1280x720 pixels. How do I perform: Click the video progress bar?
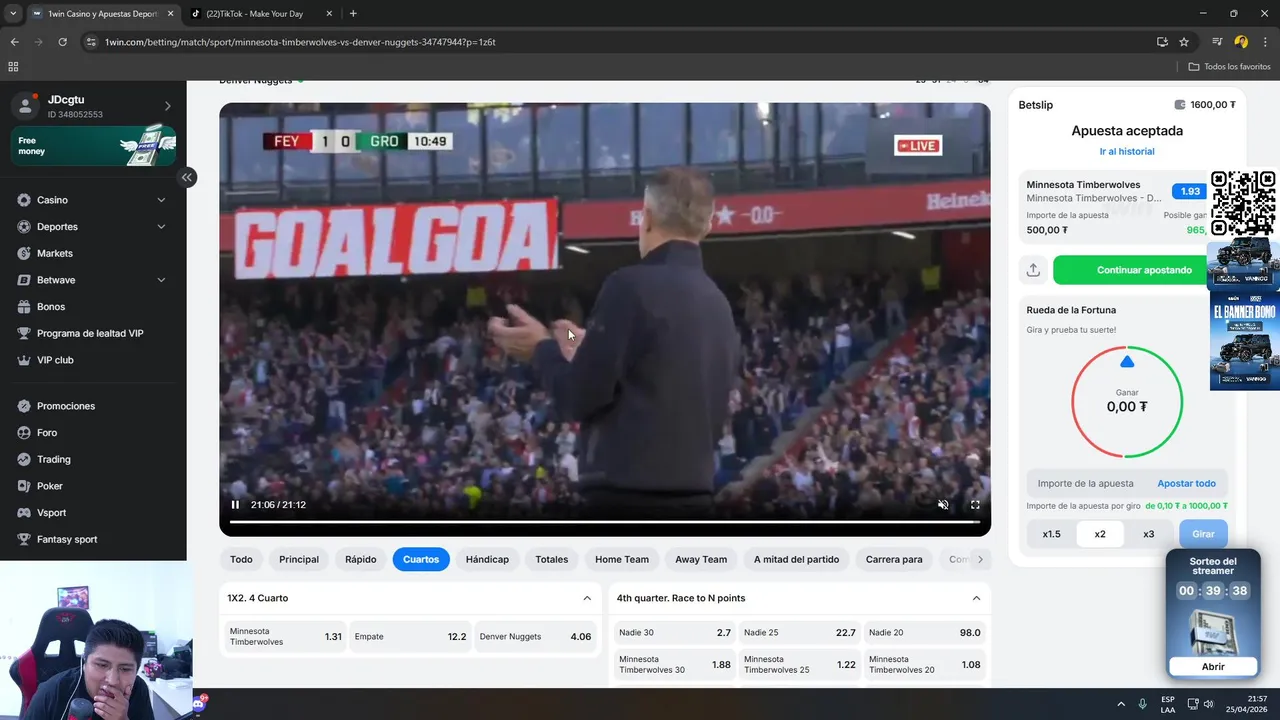coord(604,522)
